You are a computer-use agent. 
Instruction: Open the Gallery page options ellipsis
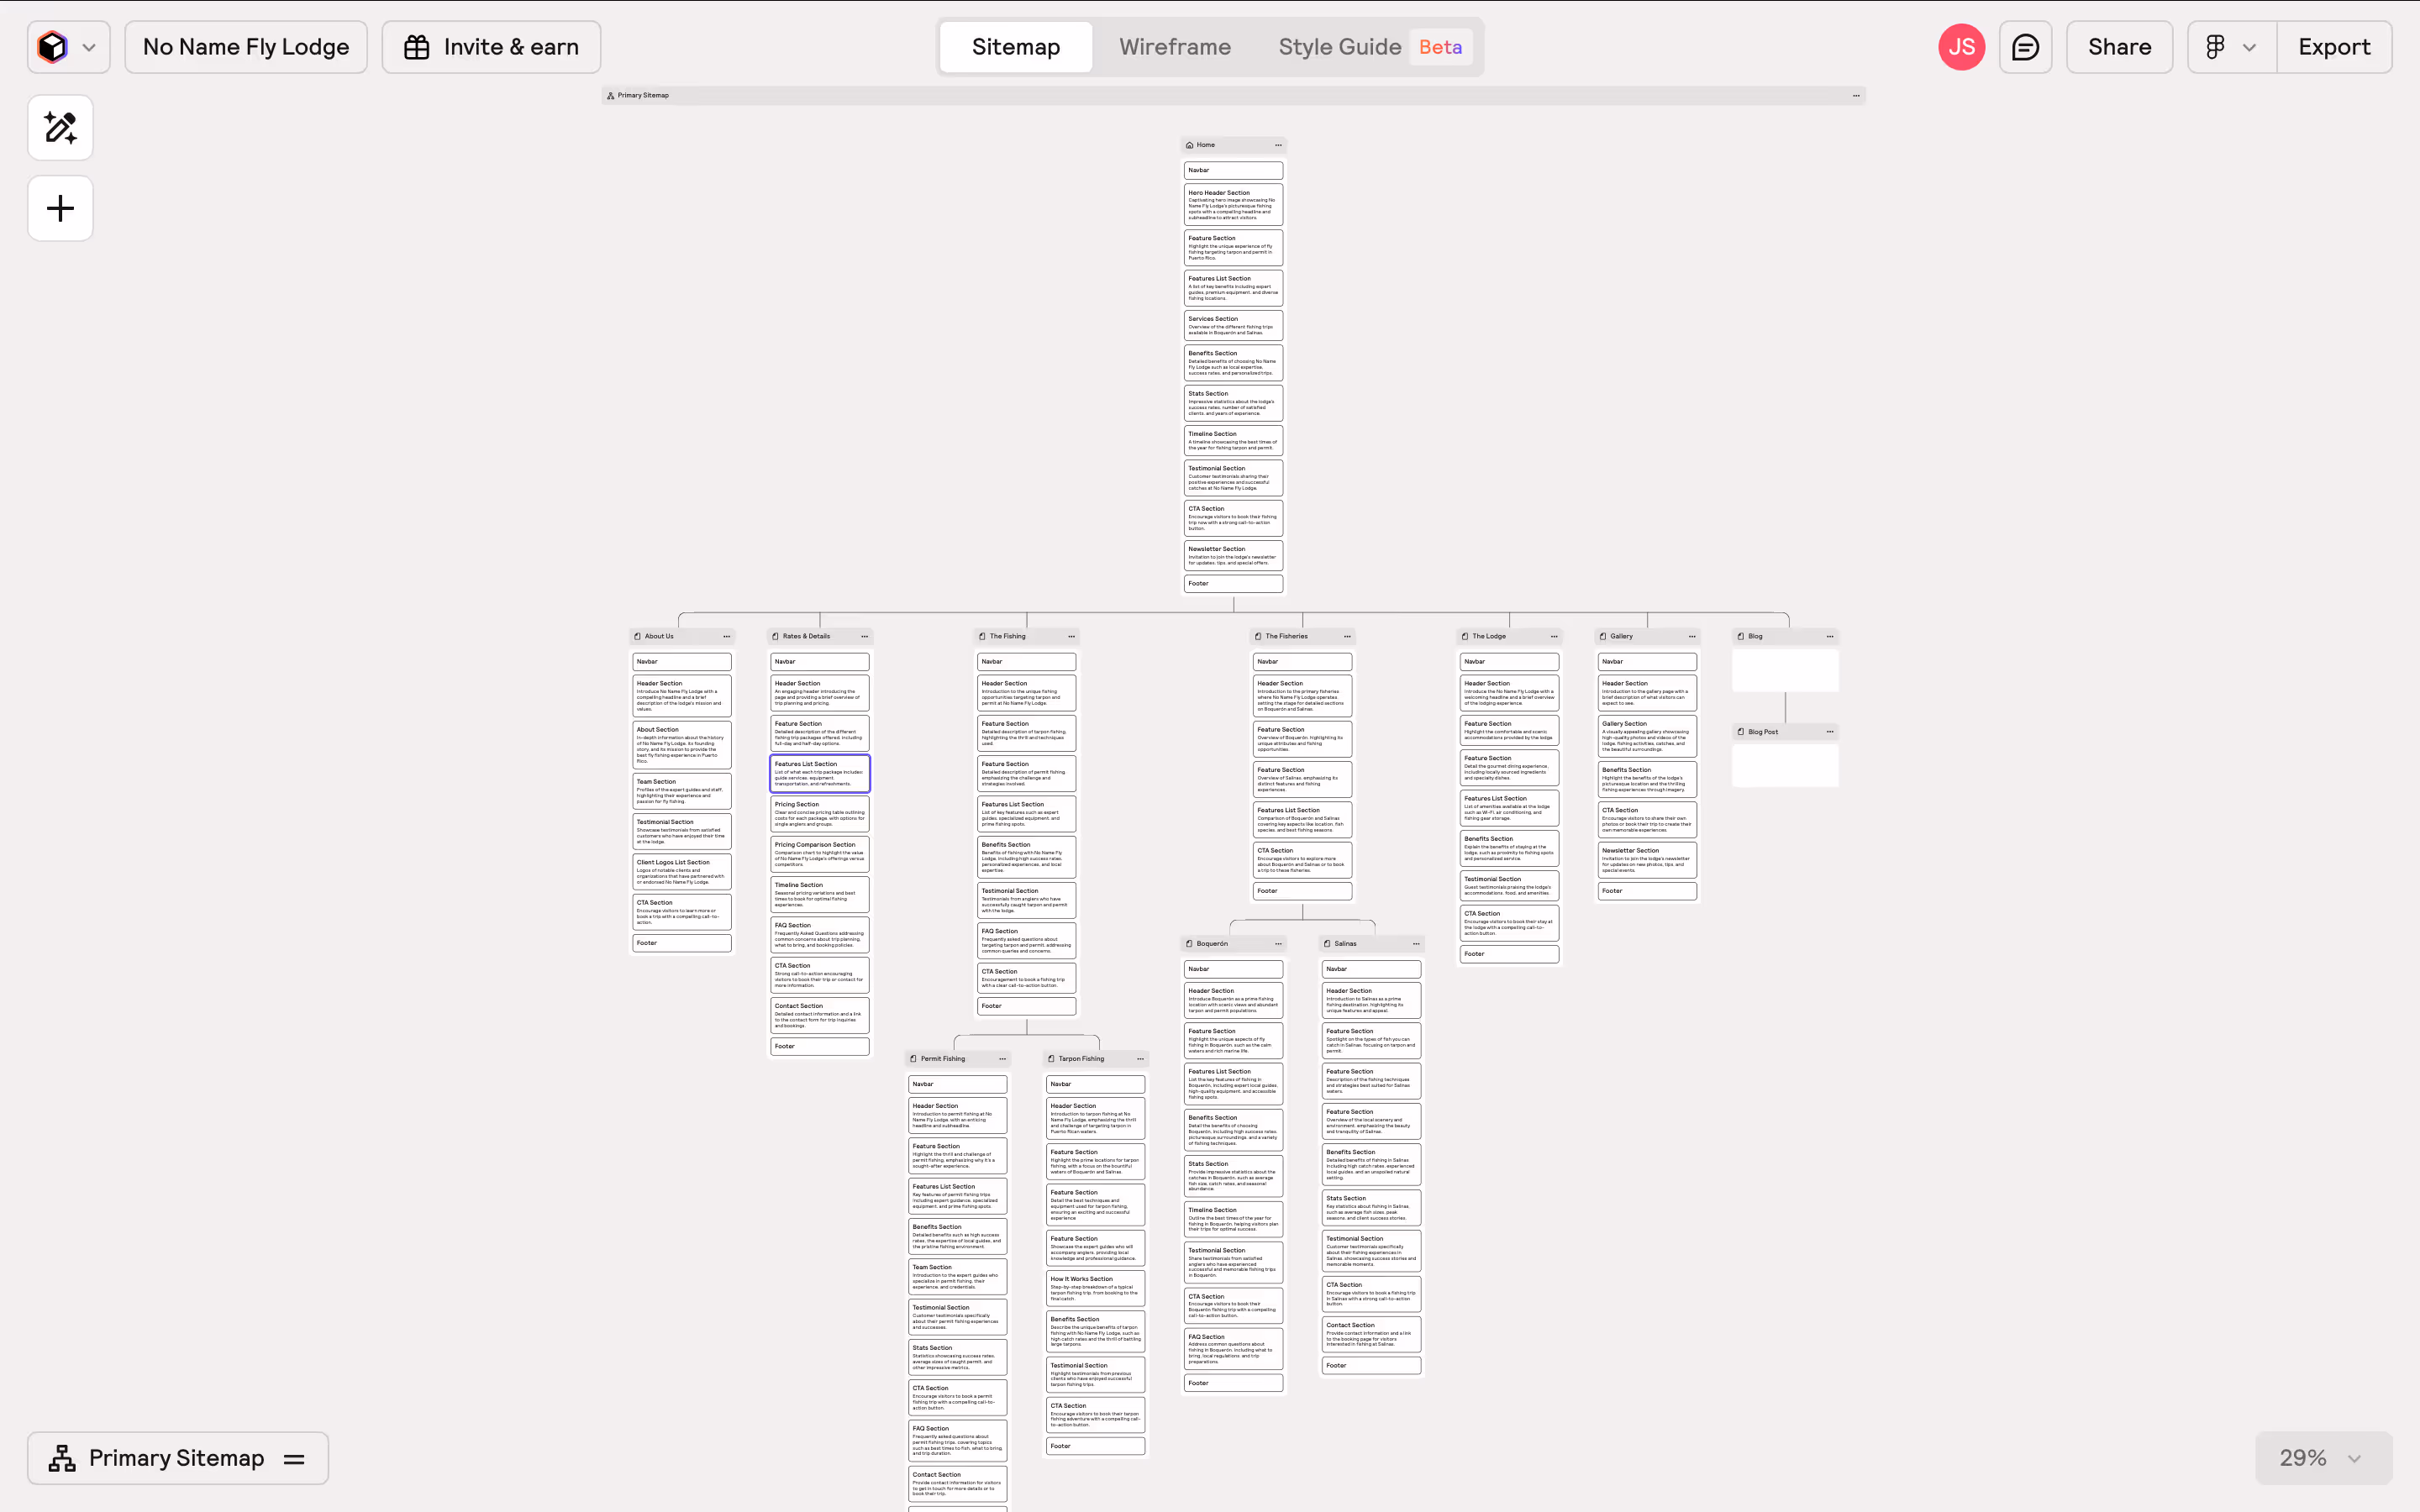1692,636
